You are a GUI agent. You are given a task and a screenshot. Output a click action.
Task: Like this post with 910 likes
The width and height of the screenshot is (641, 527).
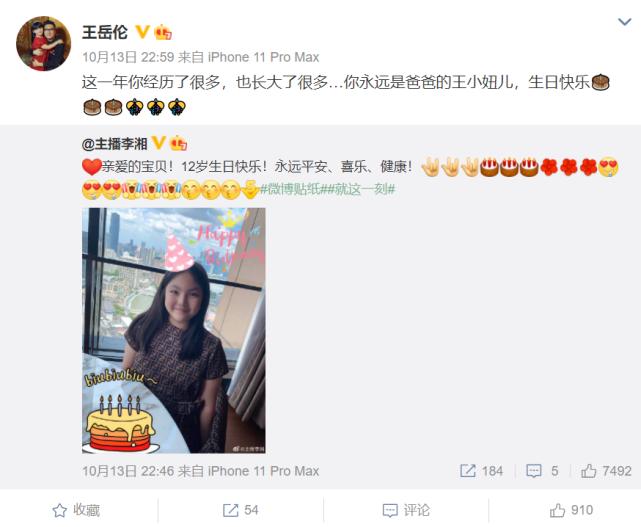571,510
